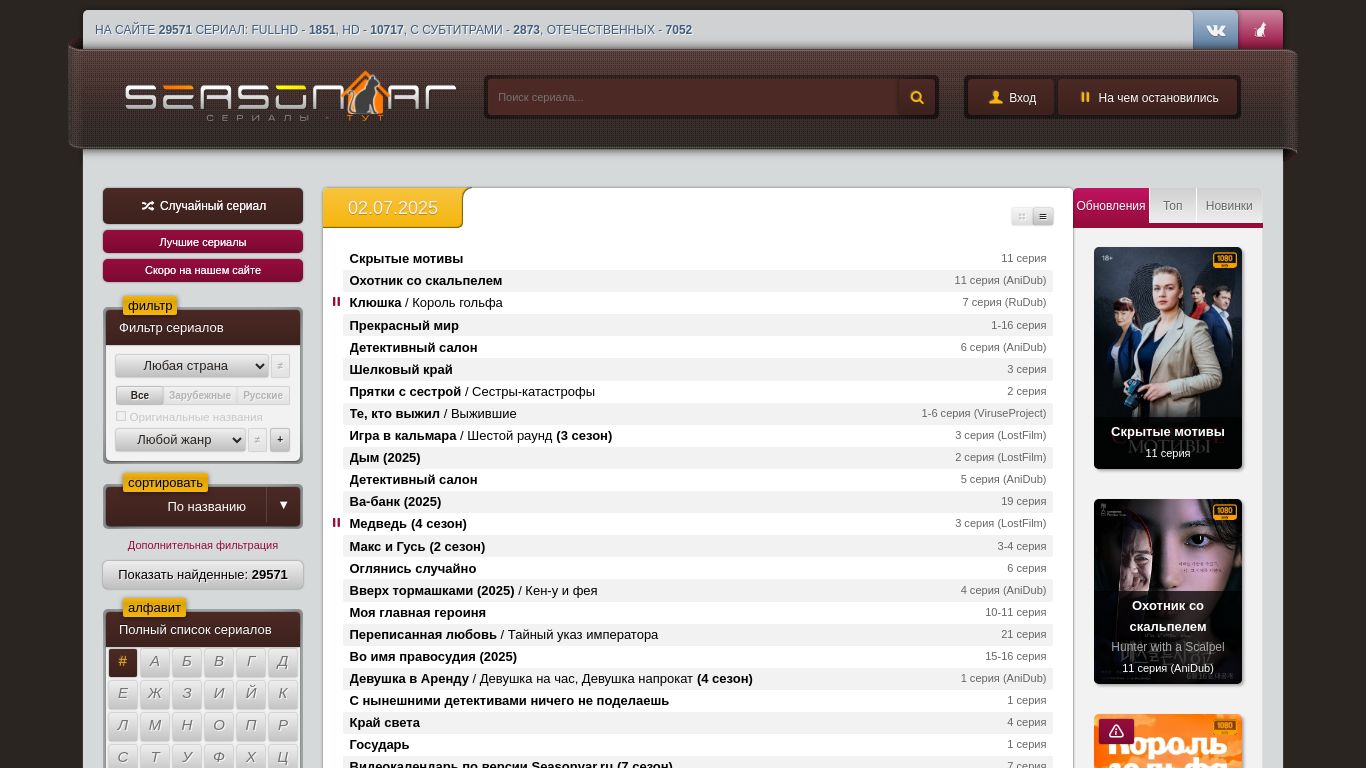
Task: Switch to the Новинки tab
Action: coord(1229,206)
